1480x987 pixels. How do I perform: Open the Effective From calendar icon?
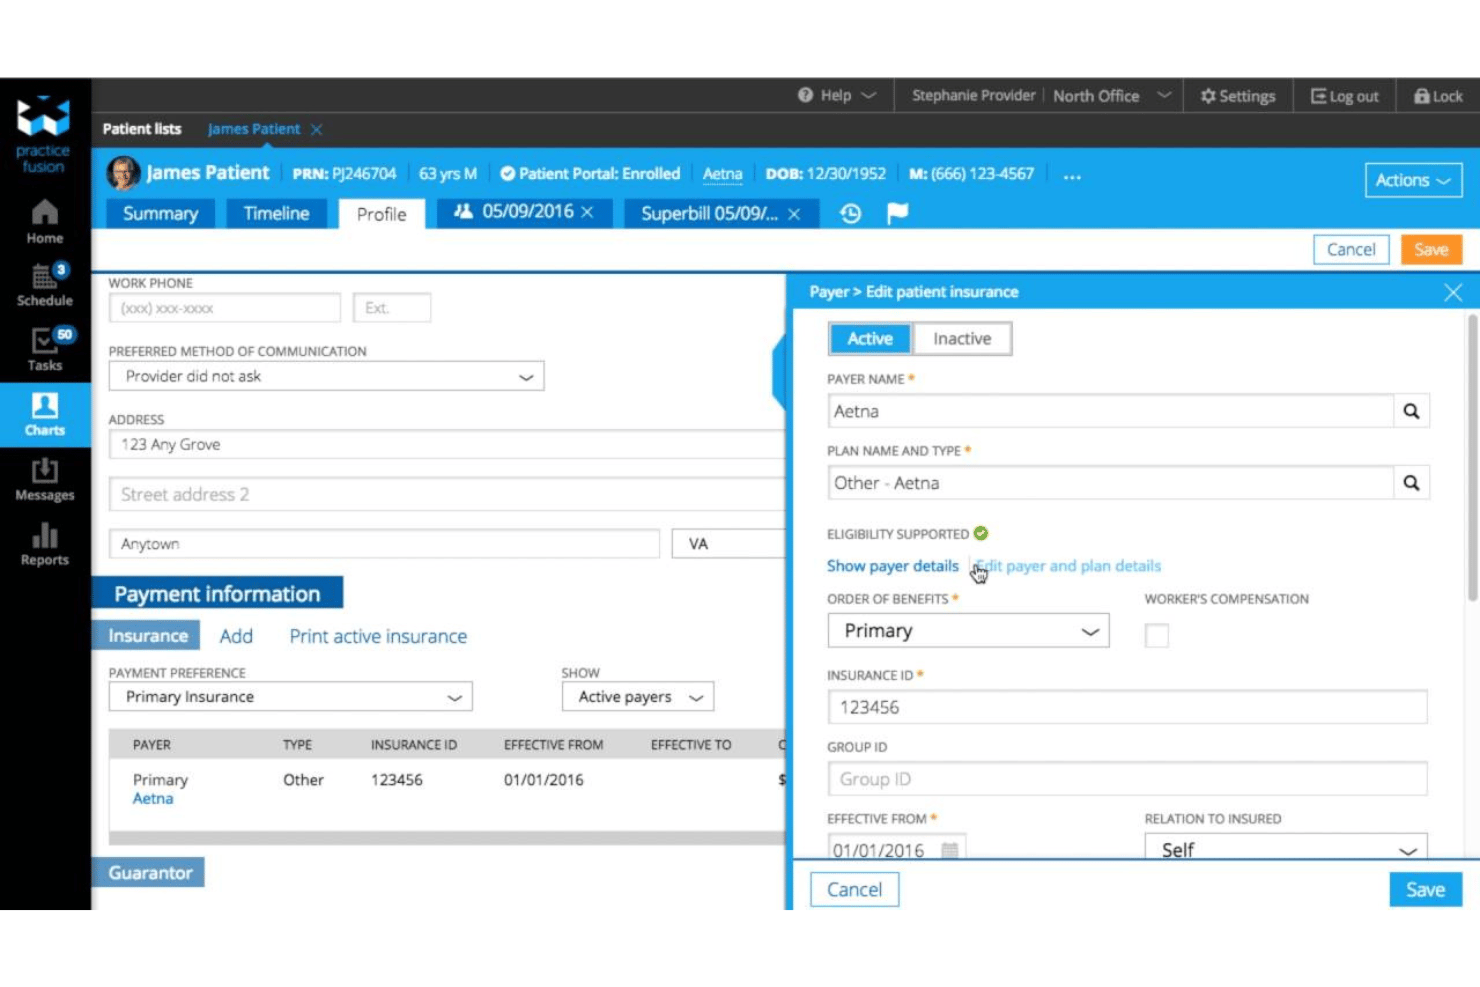(950, 849)
